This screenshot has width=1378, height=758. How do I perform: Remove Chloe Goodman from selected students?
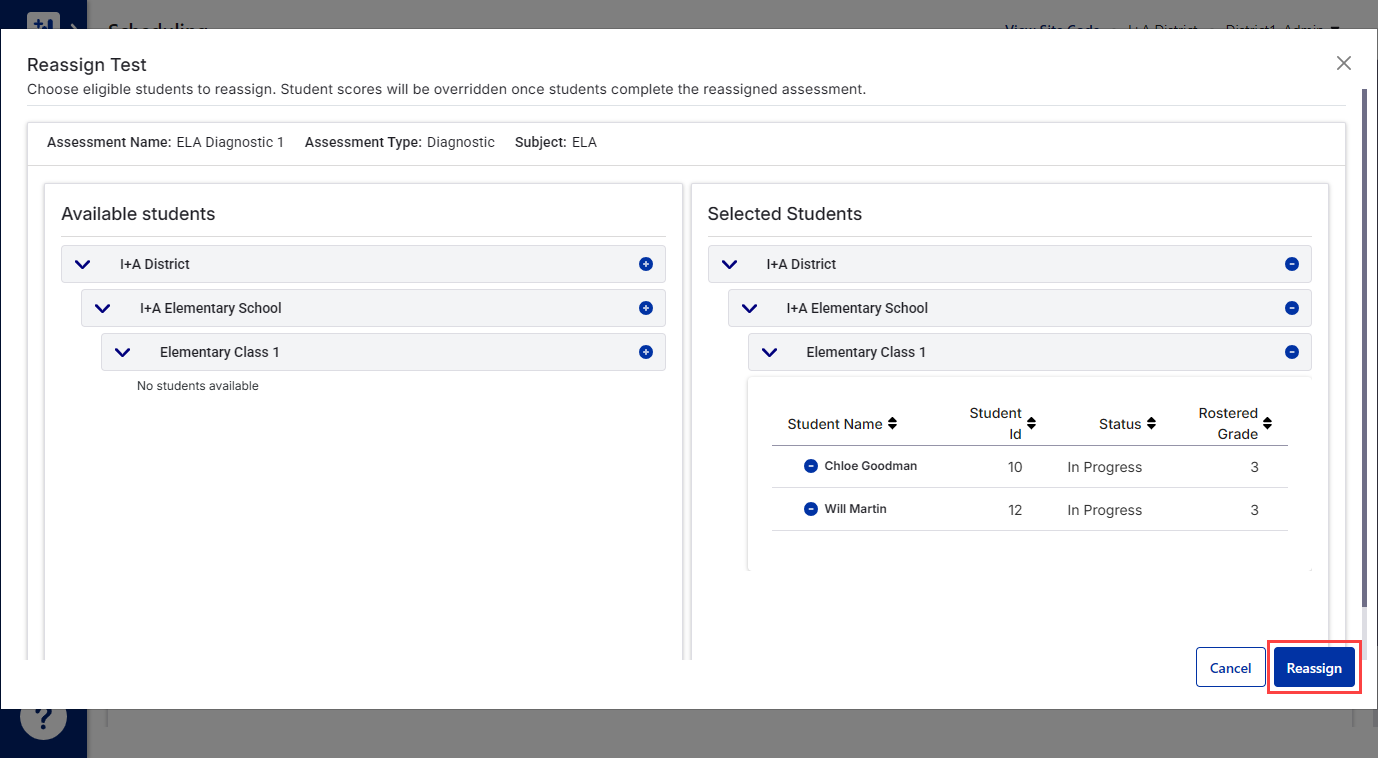811,466
